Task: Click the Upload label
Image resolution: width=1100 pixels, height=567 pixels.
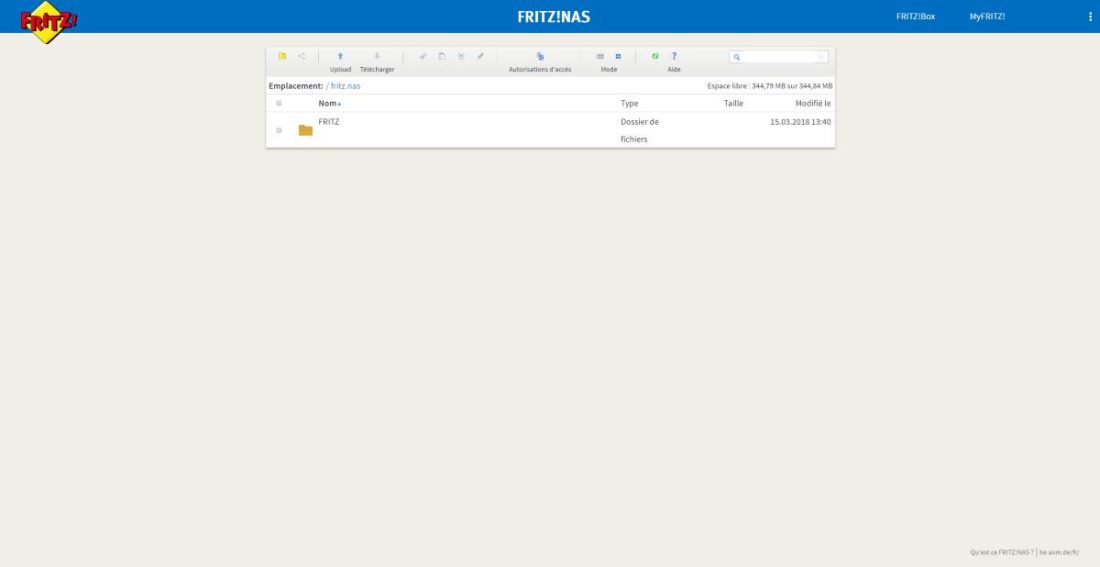Action: (340, 69)
